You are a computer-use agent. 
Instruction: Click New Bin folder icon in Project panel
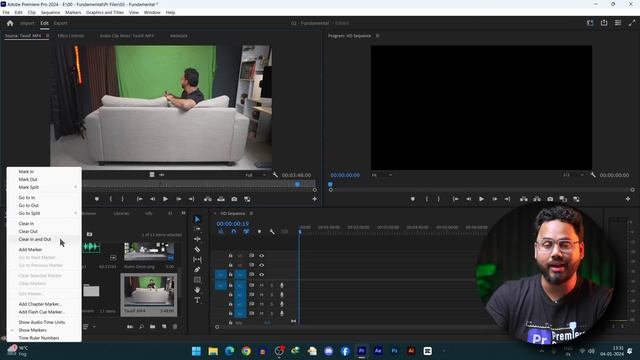[x=152, y=327]
